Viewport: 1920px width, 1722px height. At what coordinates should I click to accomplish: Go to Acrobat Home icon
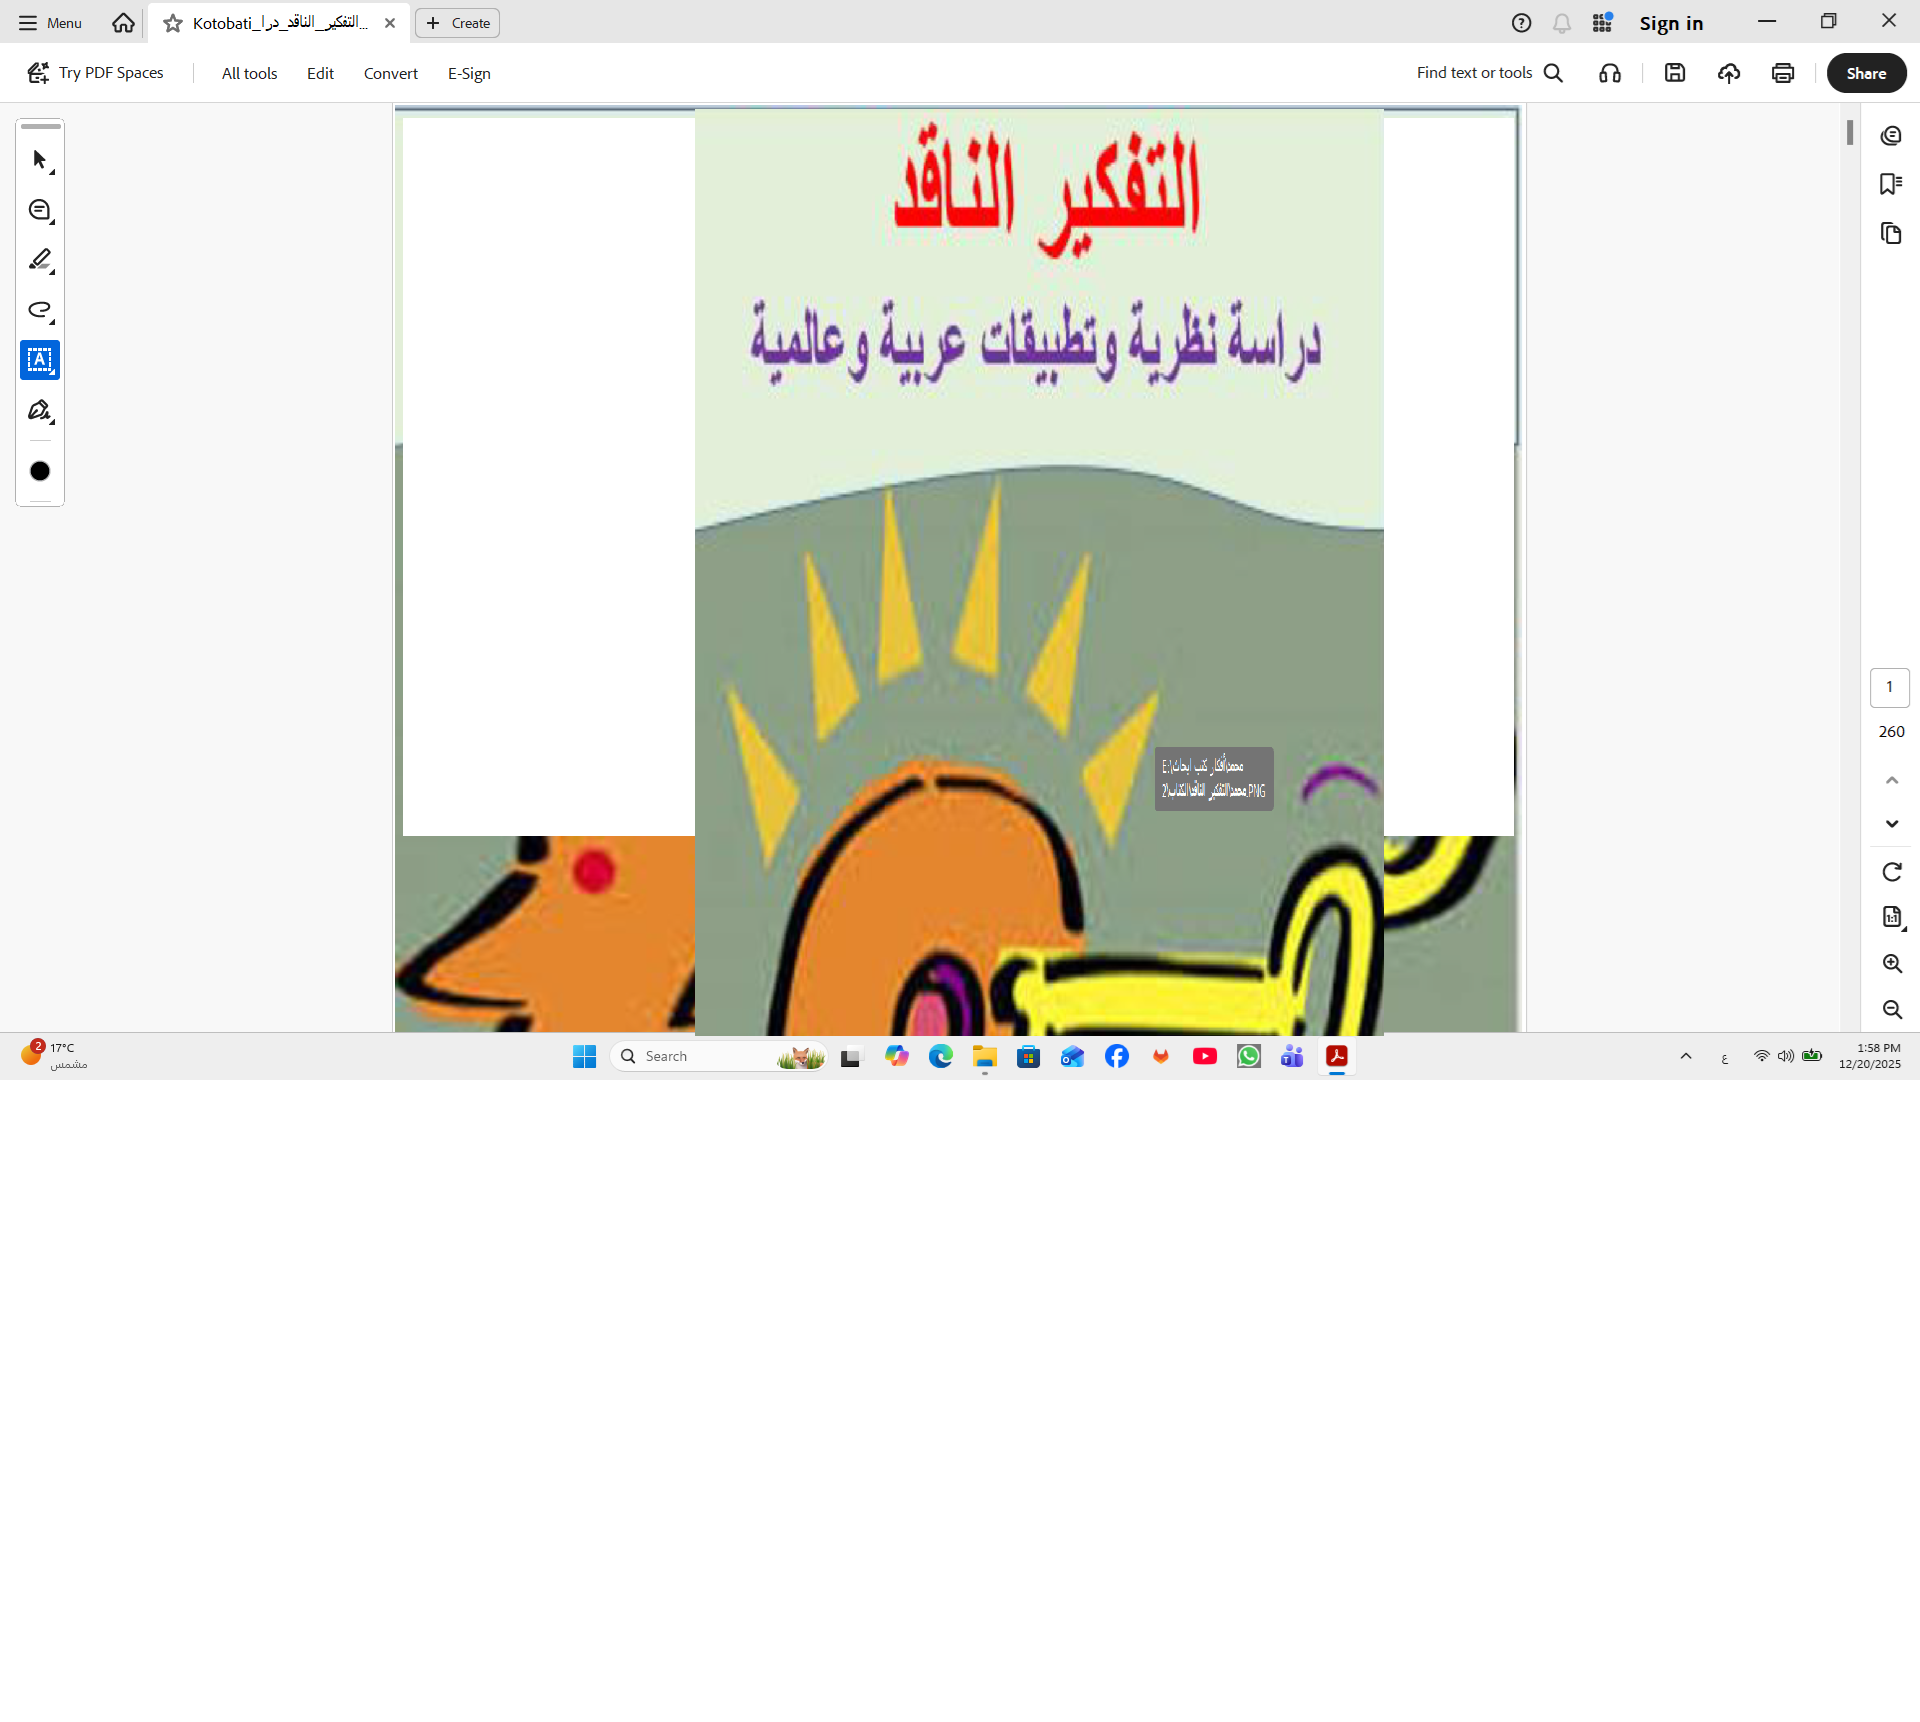pos(123,23)
